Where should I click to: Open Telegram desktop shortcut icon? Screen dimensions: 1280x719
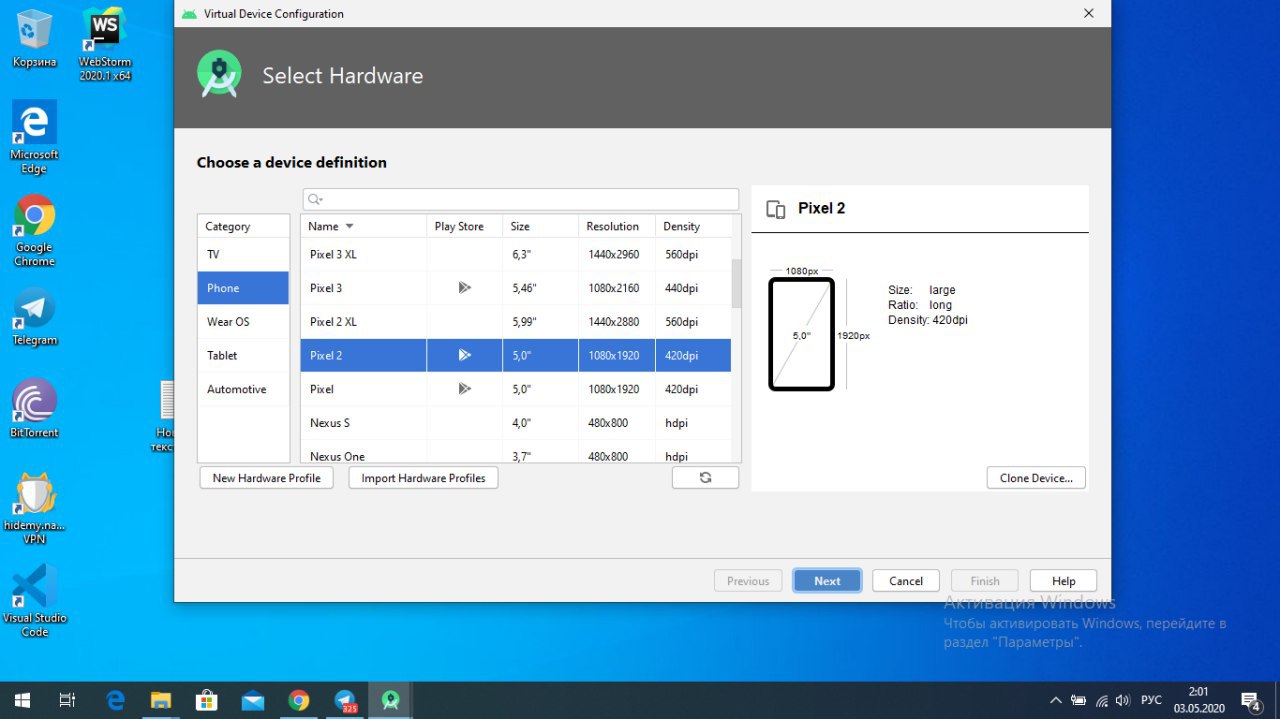click(x=34, y=309)
